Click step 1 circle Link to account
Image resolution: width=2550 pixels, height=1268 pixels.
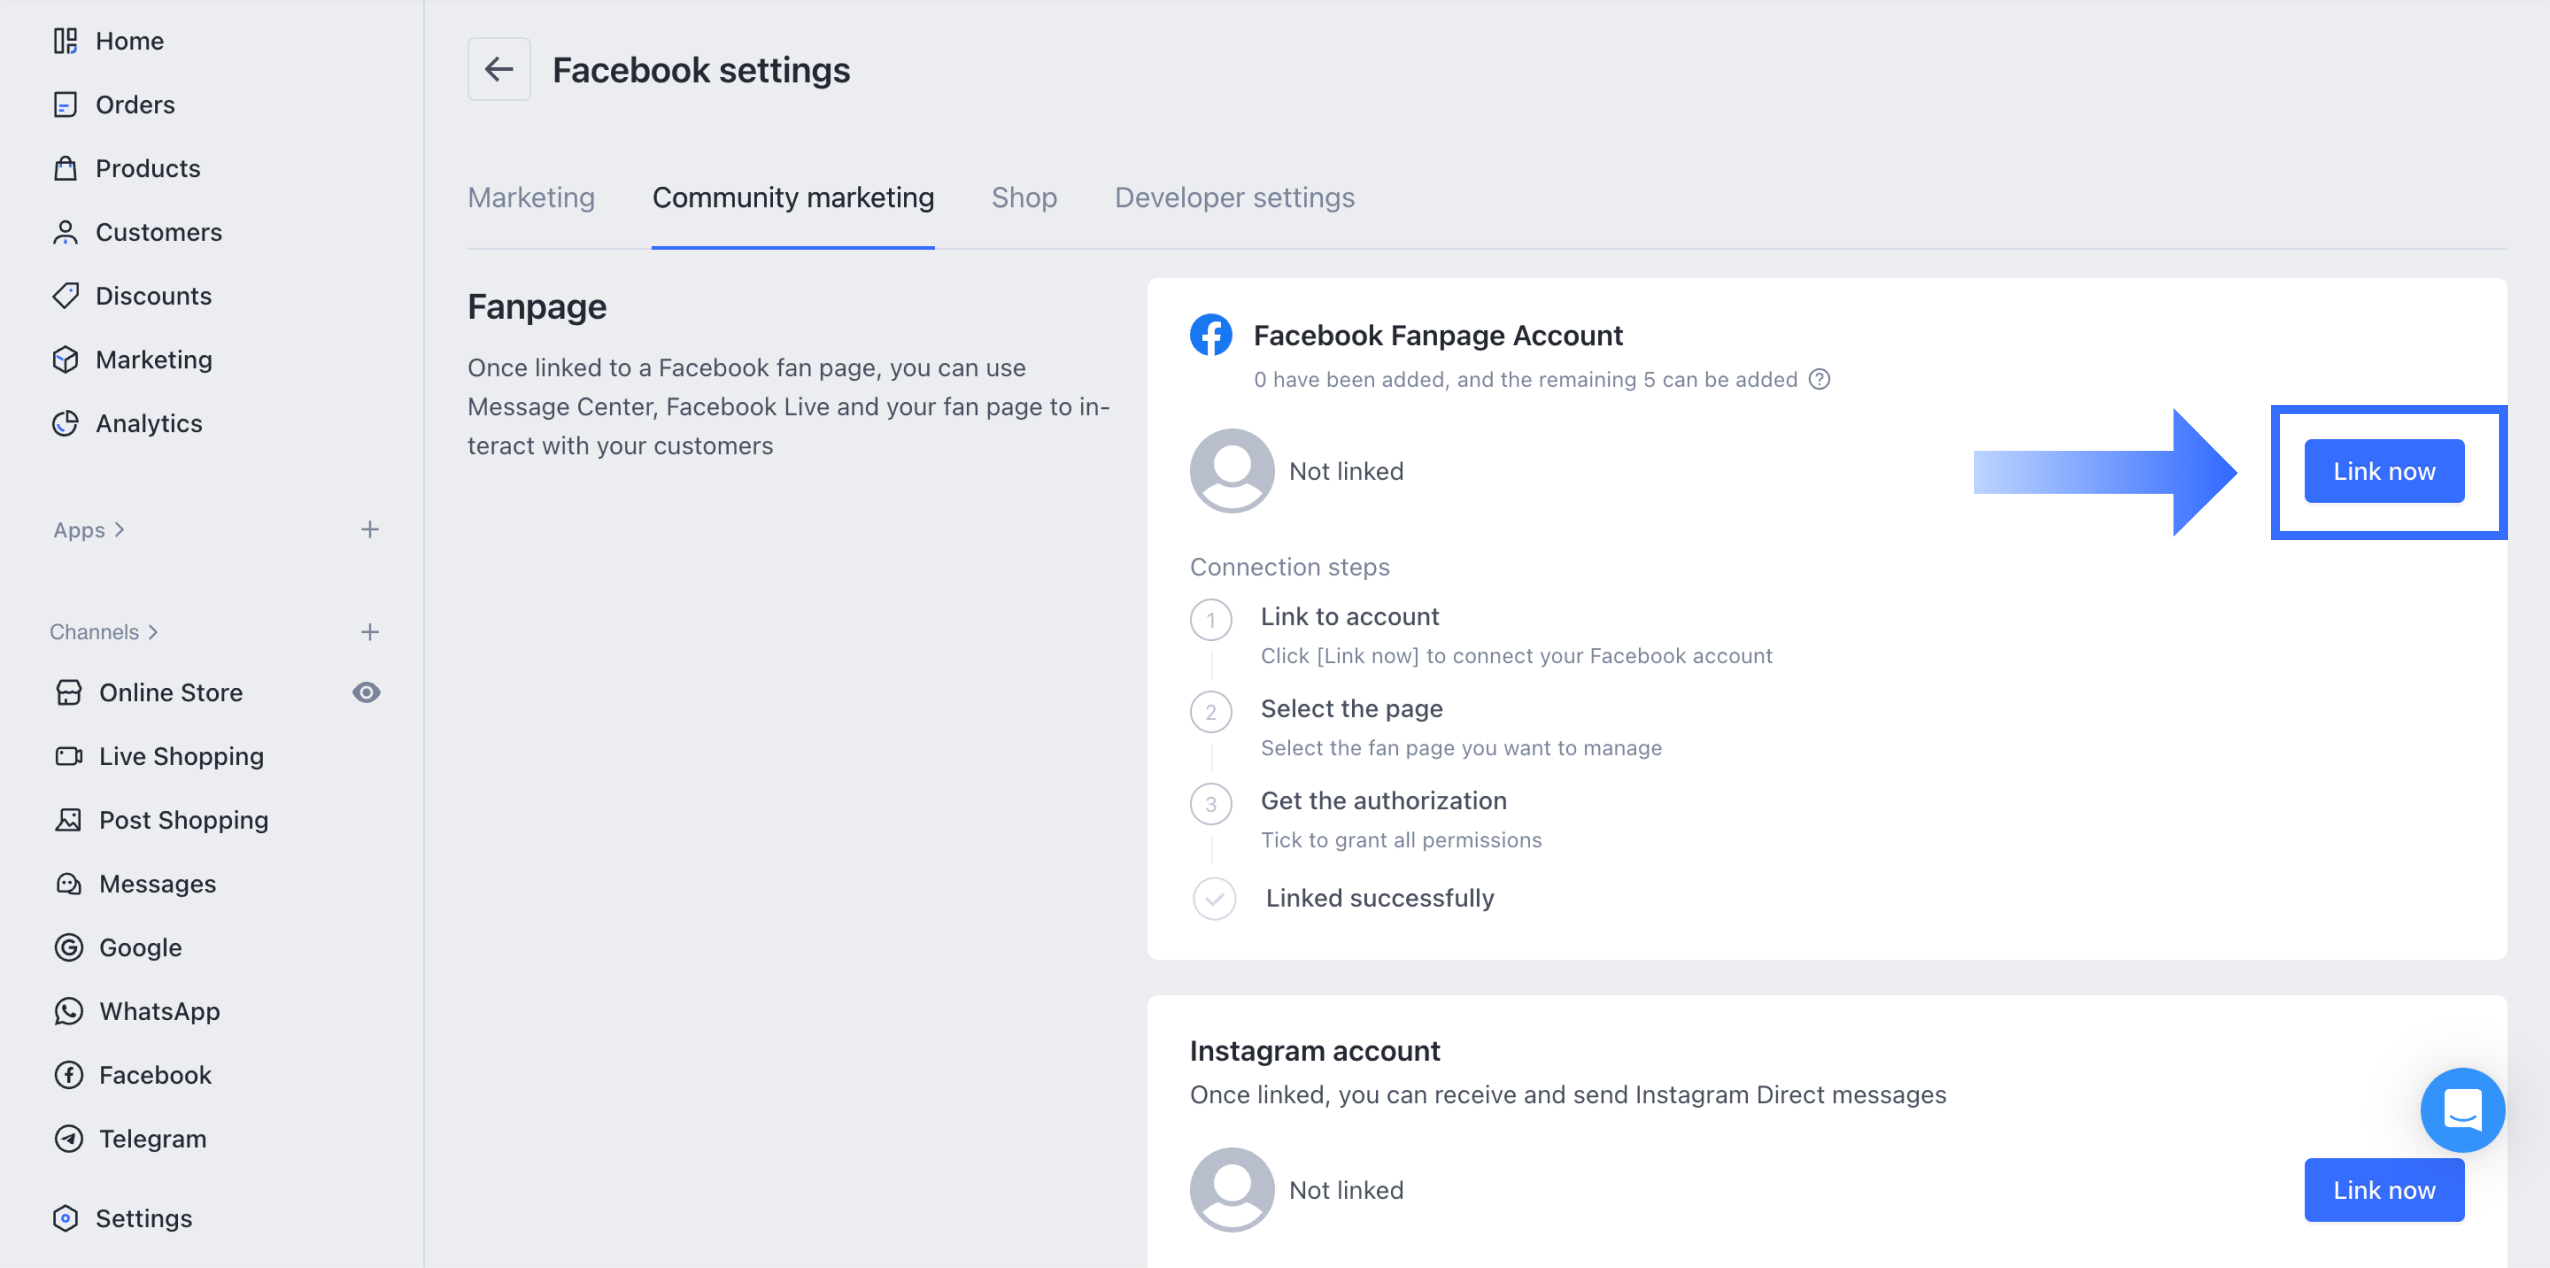(x=1210, y=619)
